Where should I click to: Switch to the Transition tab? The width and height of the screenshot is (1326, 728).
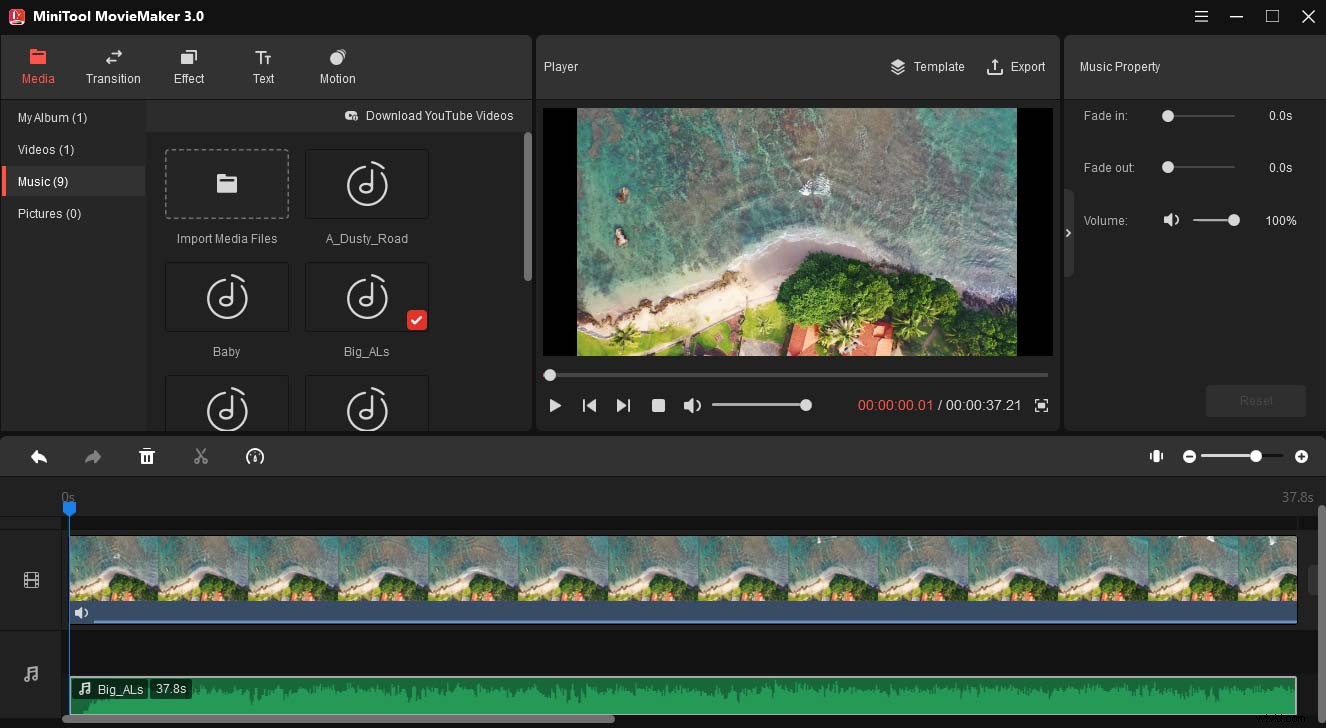(113, 67)
